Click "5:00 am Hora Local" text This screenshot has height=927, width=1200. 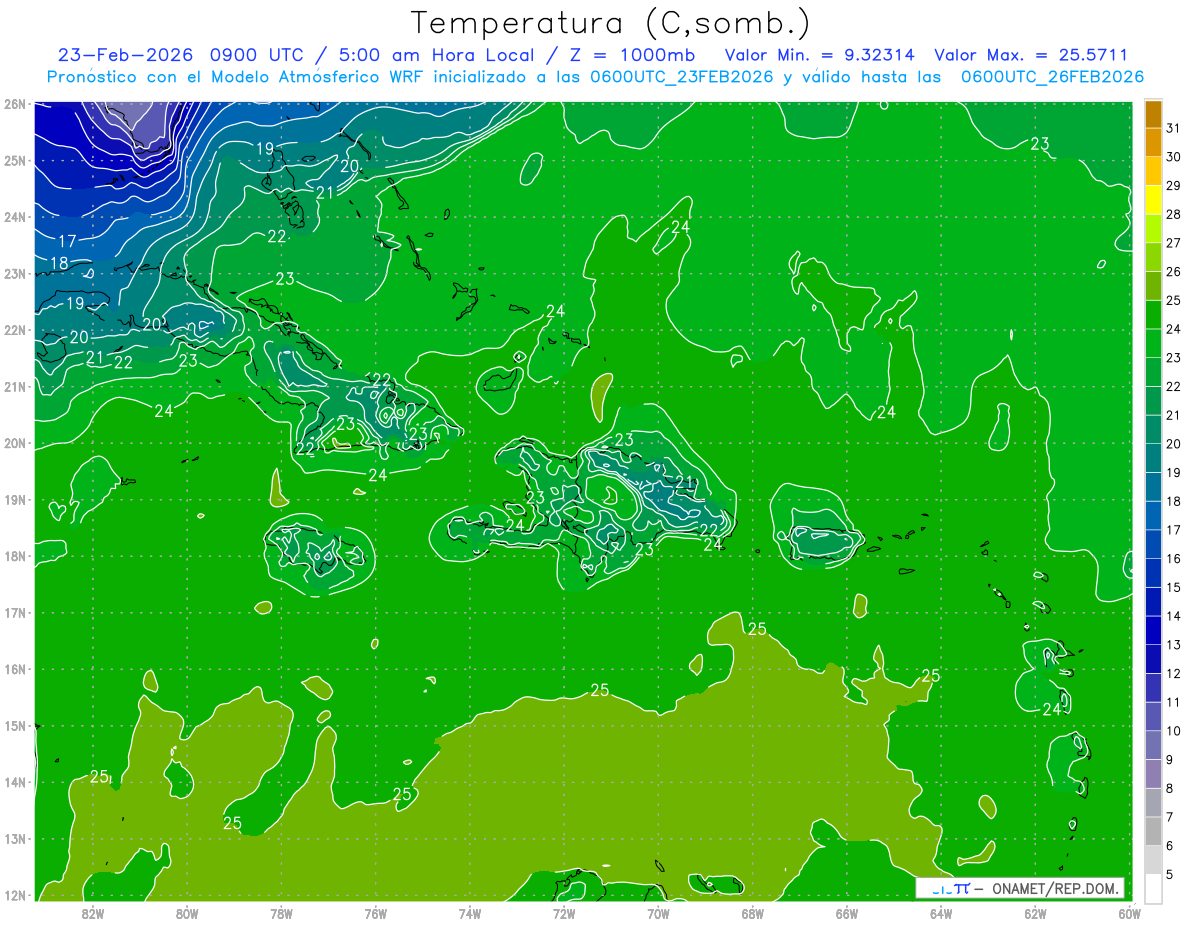[x=436, y=55]
